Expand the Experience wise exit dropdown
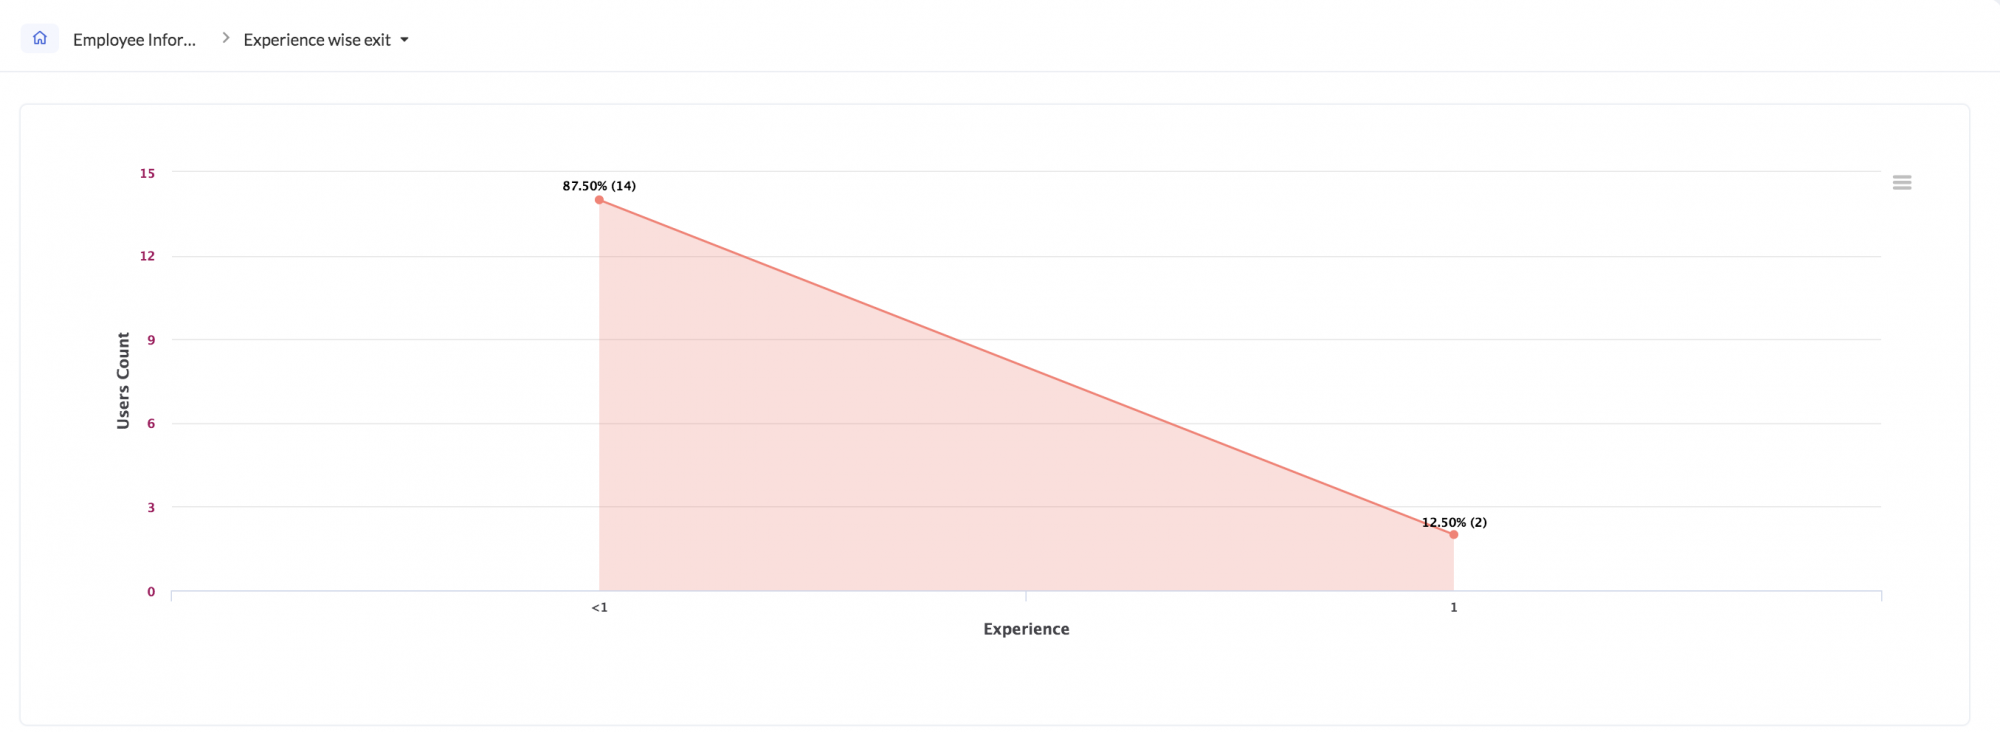 [x=326, y=40]
